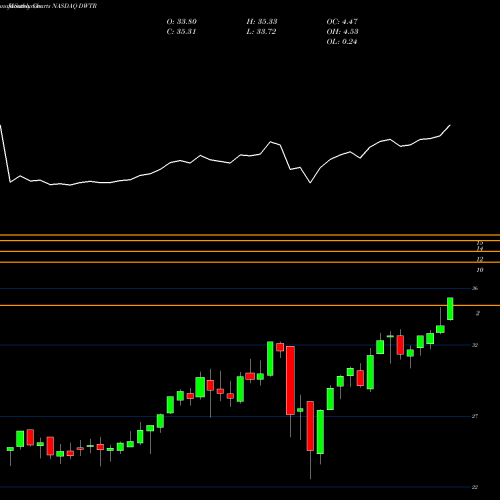Click the 12 label on the right axis
The height and width of the screenshot is (500, 500).
[480, 259]
